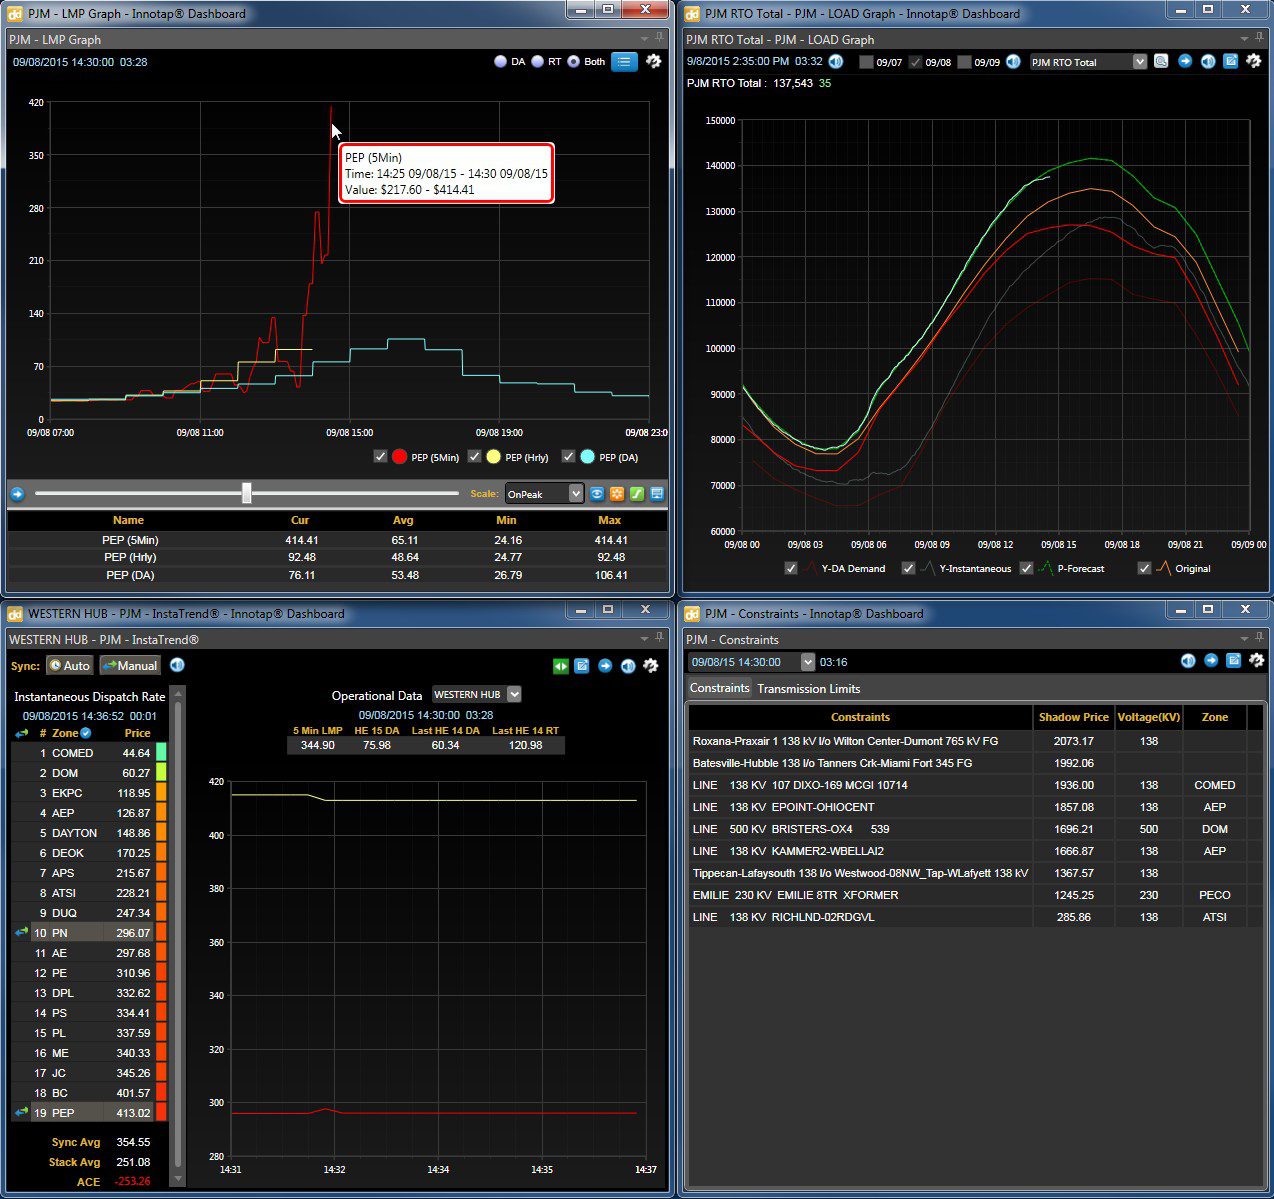Viewport: 1274px width, 1199px height.
Task: Click blue arrow icon in LOAD Graph toolbar
Action: [x=1185, y=62]
